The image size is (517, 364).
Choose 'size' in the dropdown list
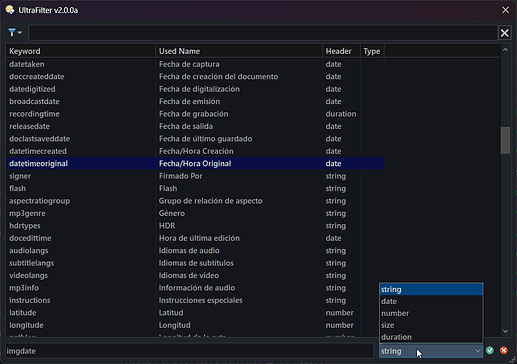(x=431, y=325)
